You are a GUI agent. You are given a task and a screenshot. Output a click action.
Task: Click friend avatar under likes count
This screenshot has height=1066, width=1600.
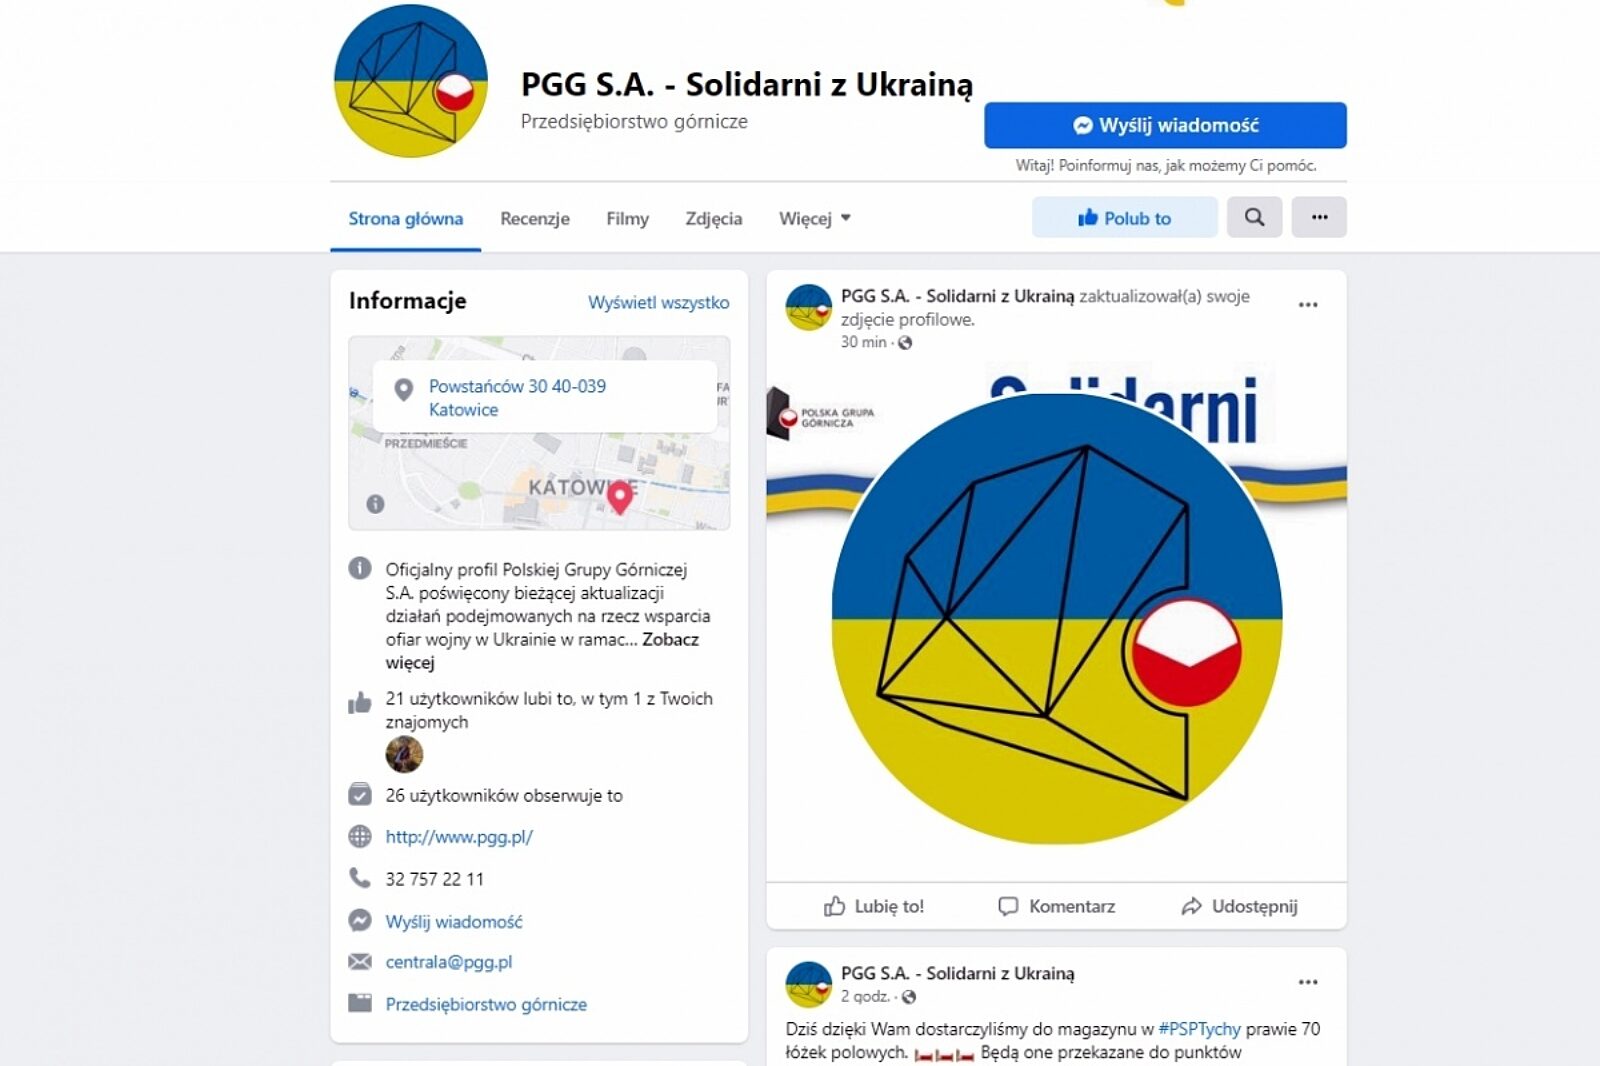[404, 754]
